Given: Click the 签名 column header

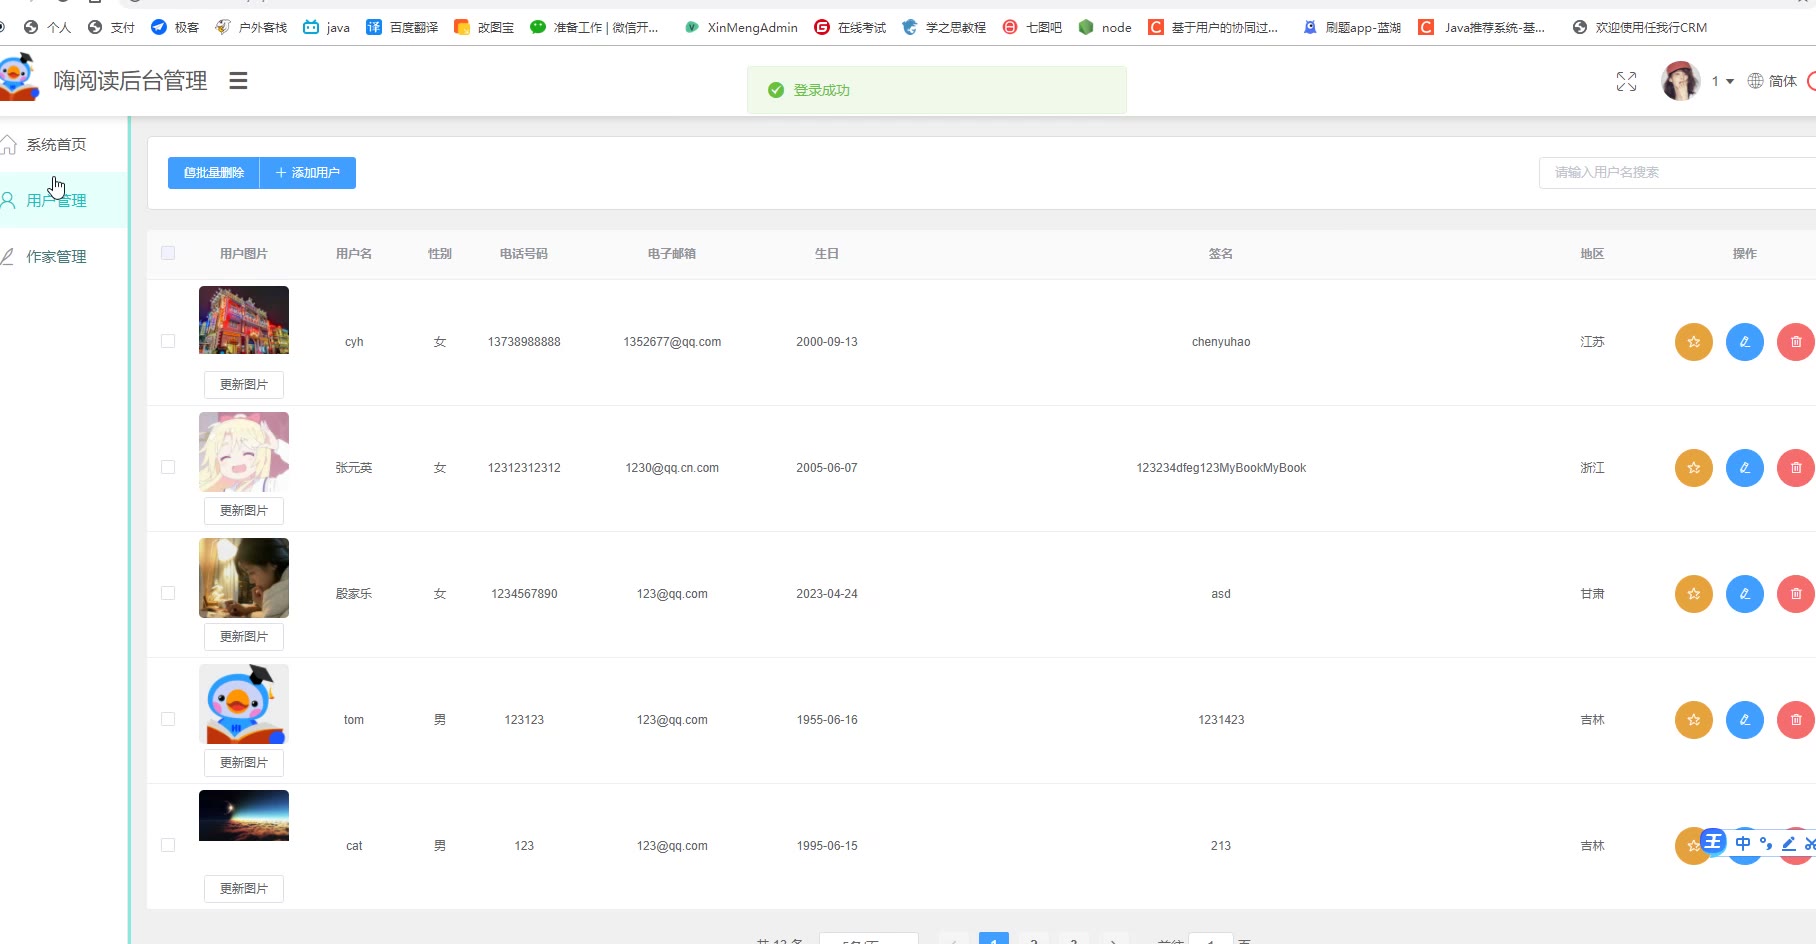Looking at the screenshot, I should click(1221, 254).
